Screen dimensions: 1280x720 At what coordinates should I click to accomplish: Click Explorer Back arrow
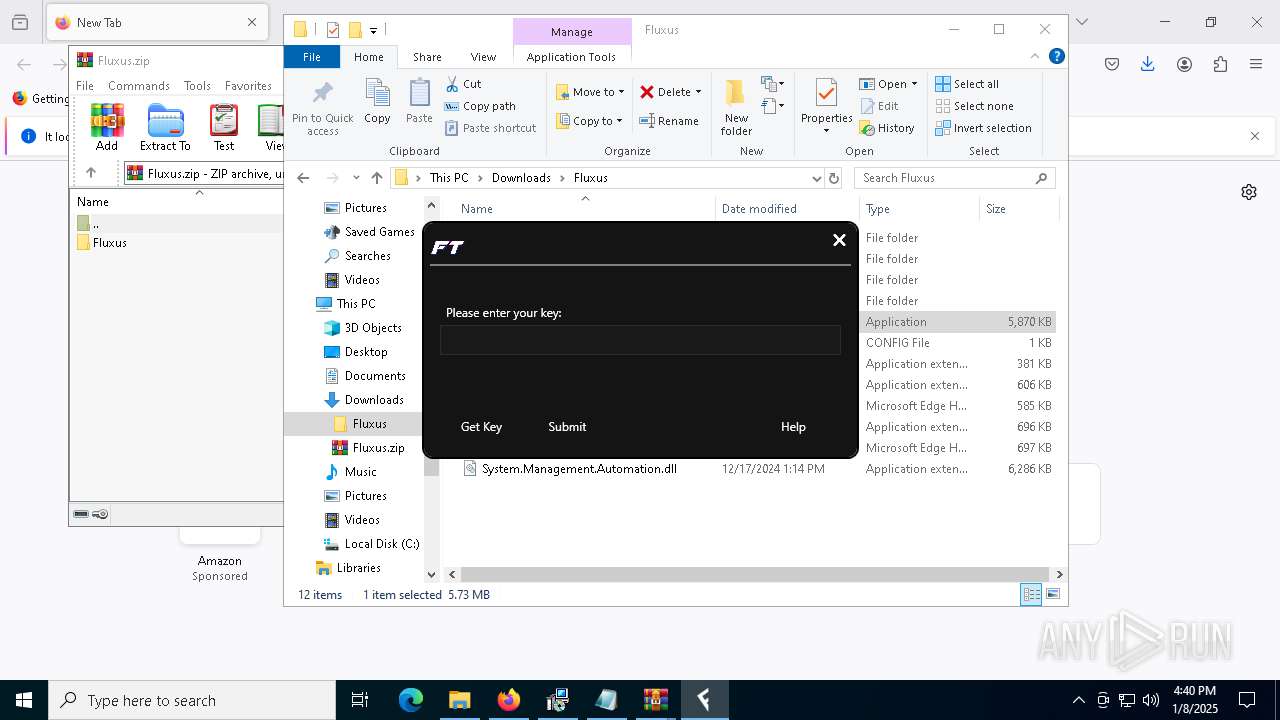click(303, 178)
